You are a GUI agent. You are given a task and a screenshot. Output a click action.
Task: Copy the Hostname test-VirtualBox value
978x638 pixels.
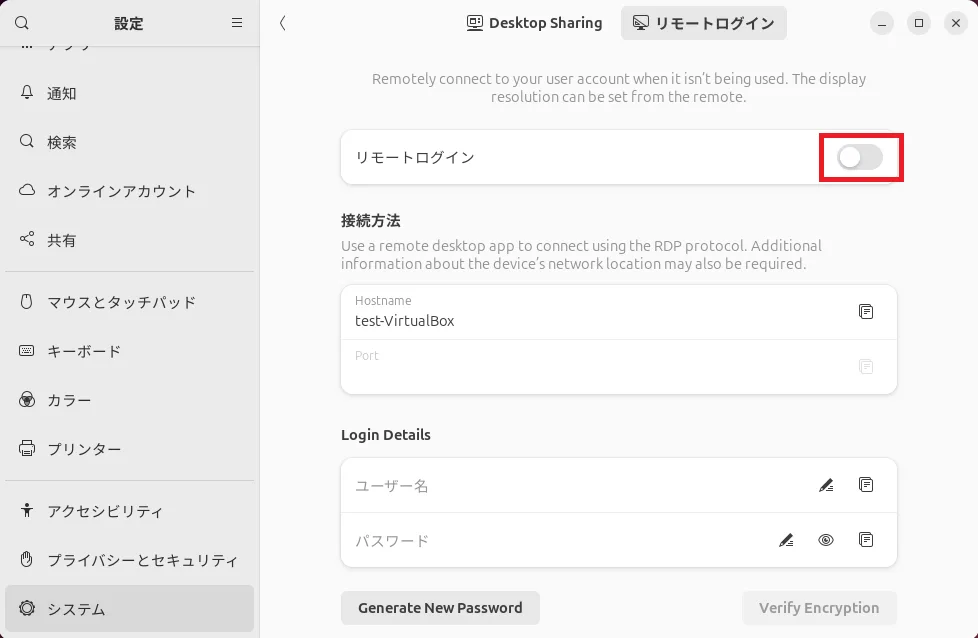pos(866,312)
